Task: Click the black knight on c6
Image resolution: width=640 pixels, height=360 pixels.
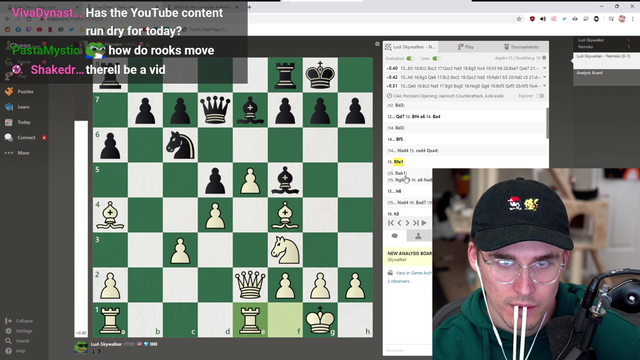Action: click(180, 145)
